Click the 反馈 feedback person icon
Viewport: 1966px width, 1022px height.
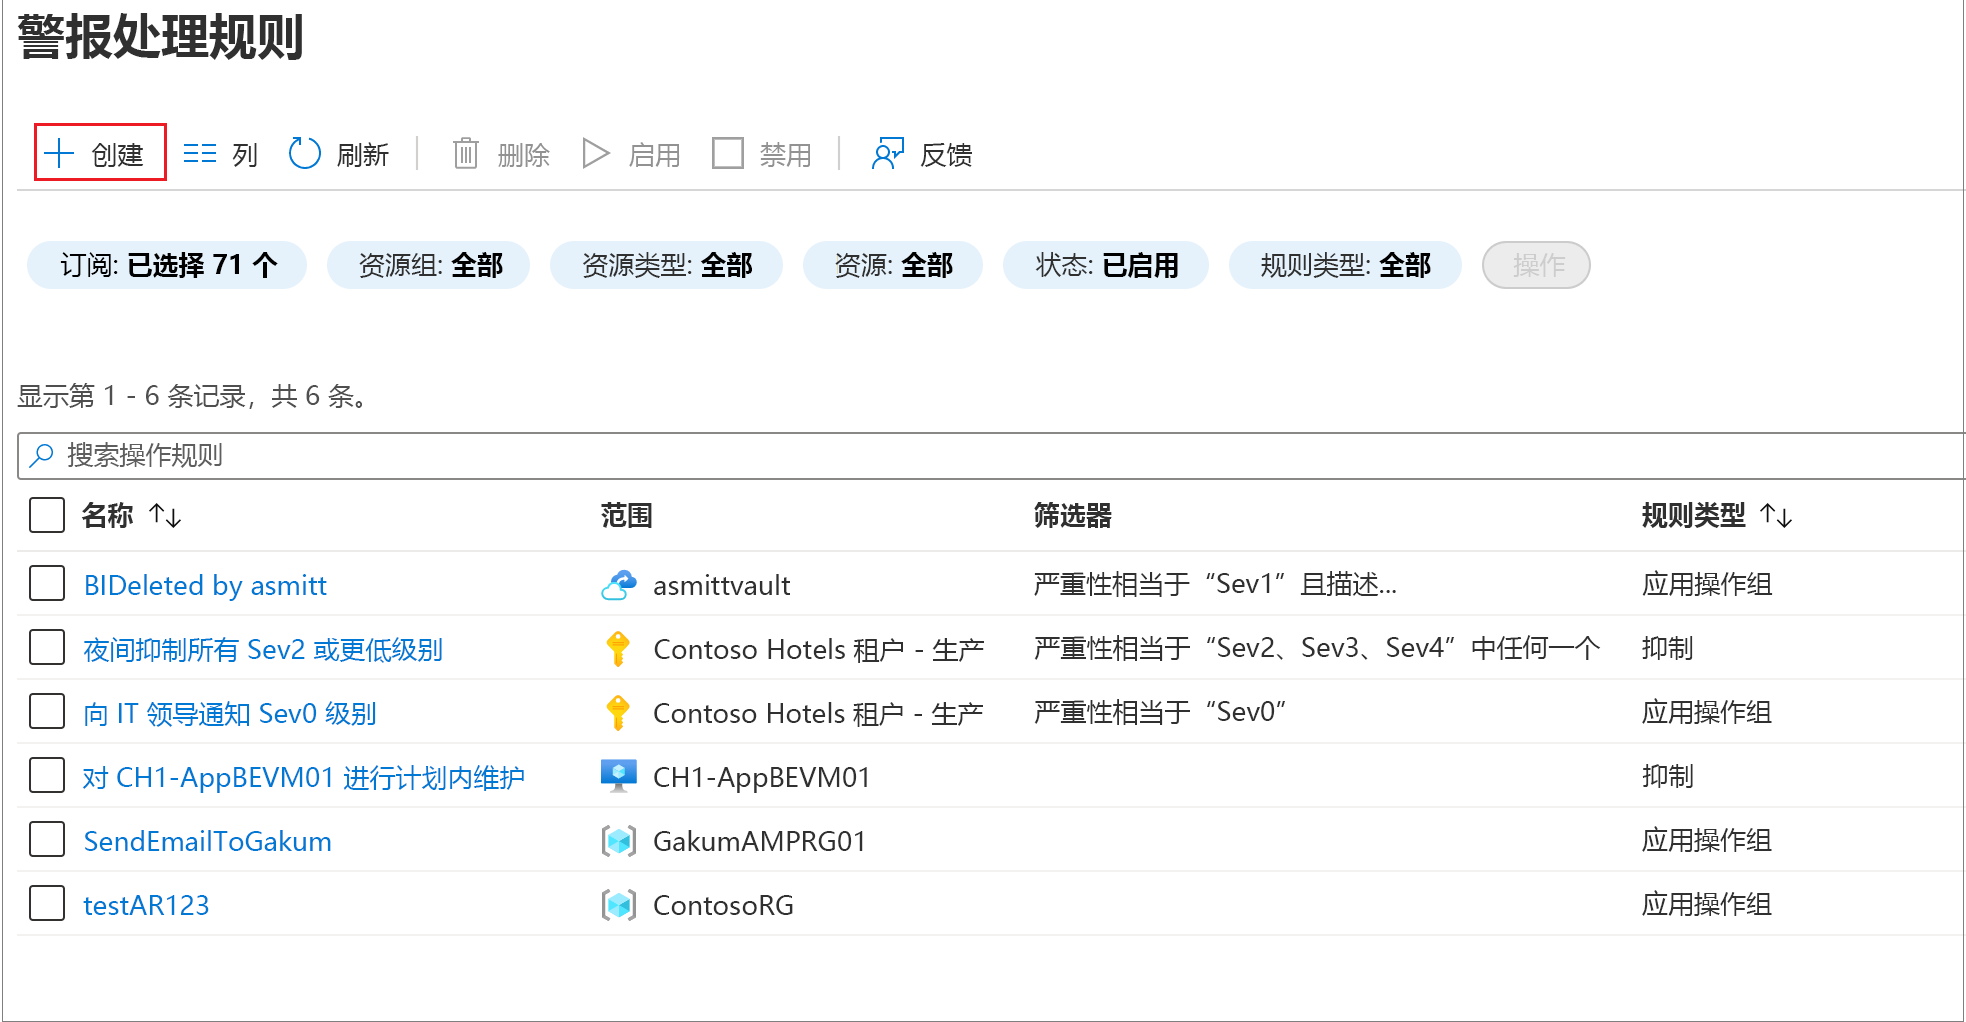pyautogui.click(x=888, y=153)
